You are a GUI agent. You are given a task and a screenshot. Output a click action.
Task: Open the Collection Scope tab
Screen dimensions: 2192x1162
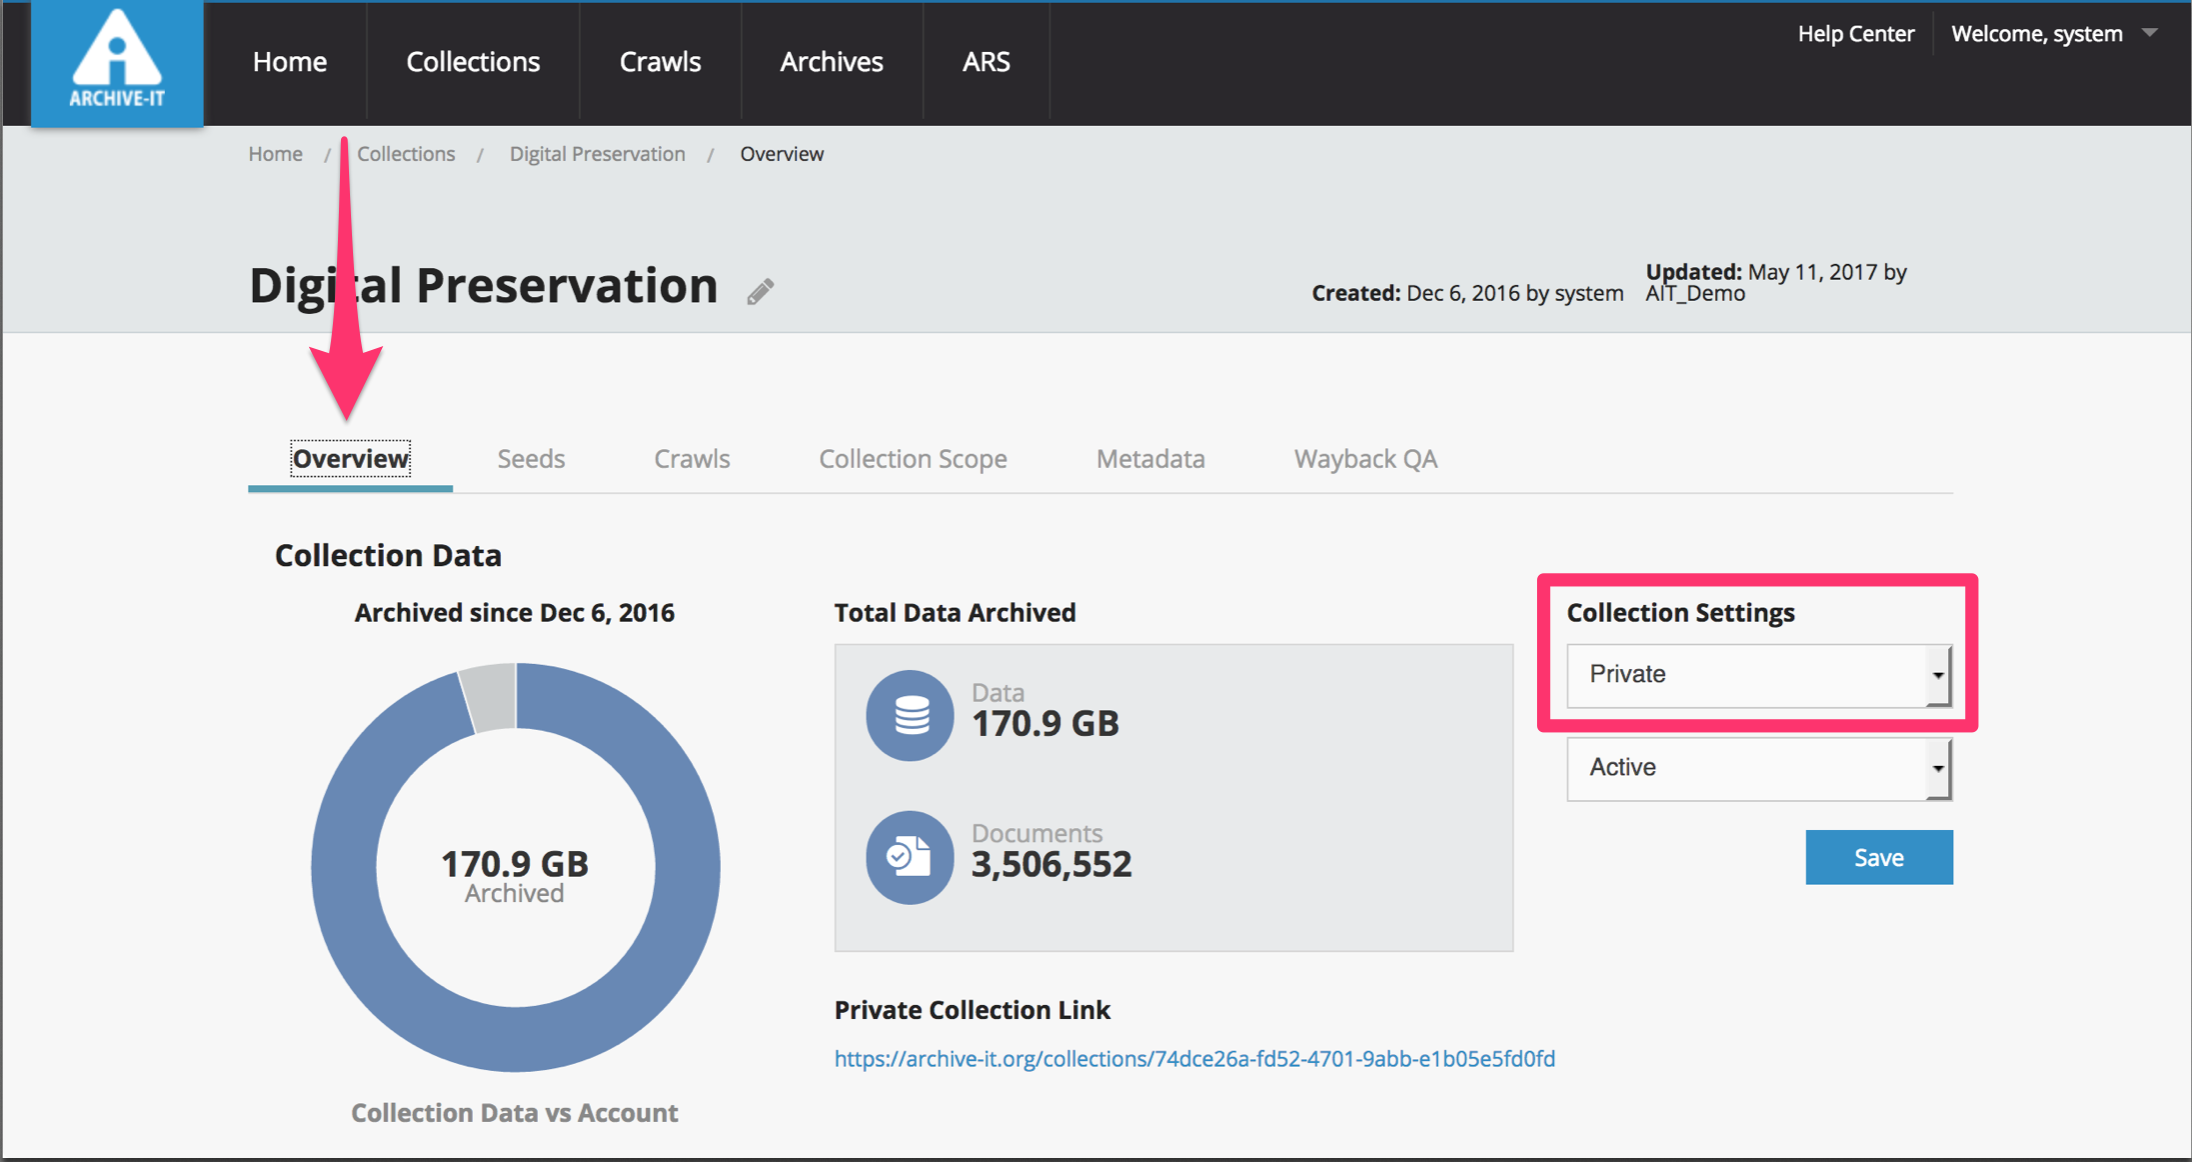click(x=912, y=459)
